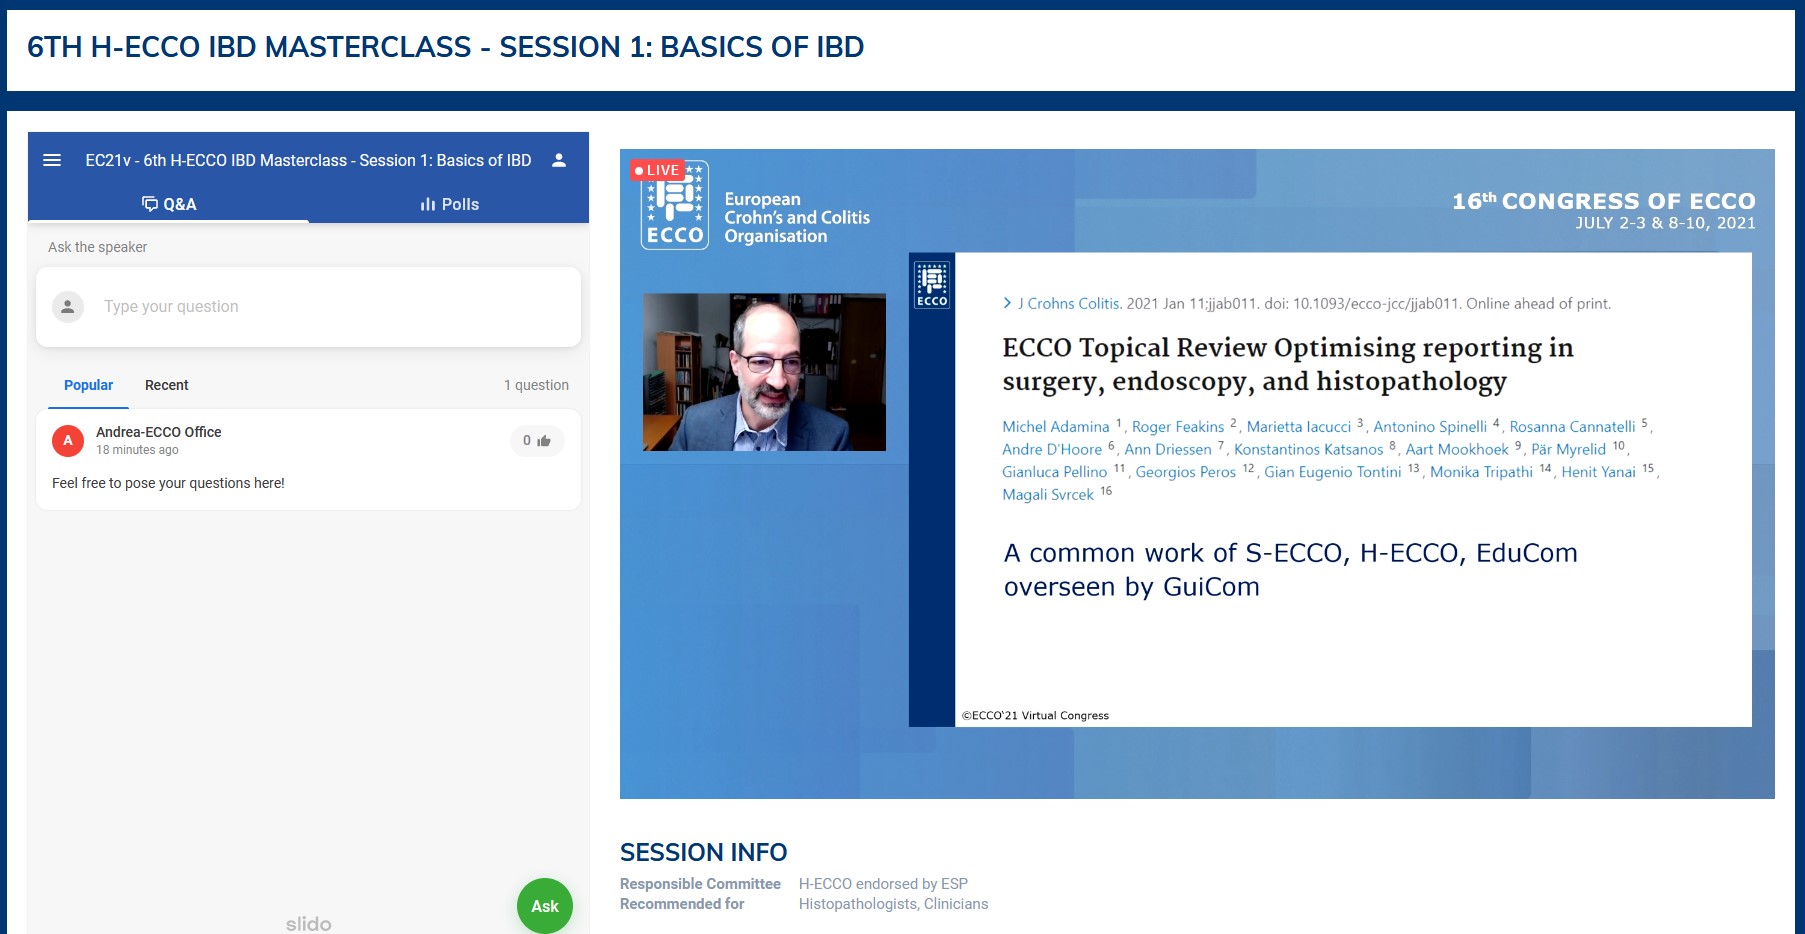Screen dimensions: 1805x934
Task: Click author Marietta Iacucci
Action: 1298,427
